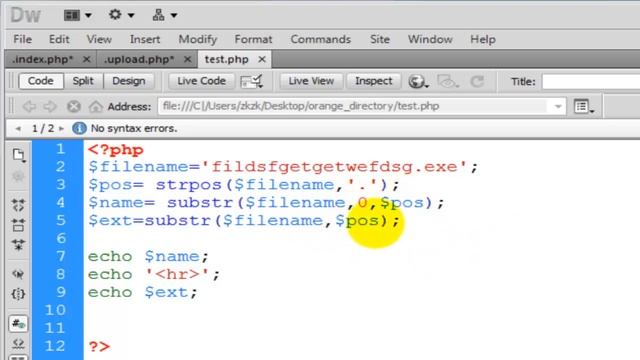Close the .upload.php tab
The width and height of the screenshot is (640, 360).
pos(187,60)
